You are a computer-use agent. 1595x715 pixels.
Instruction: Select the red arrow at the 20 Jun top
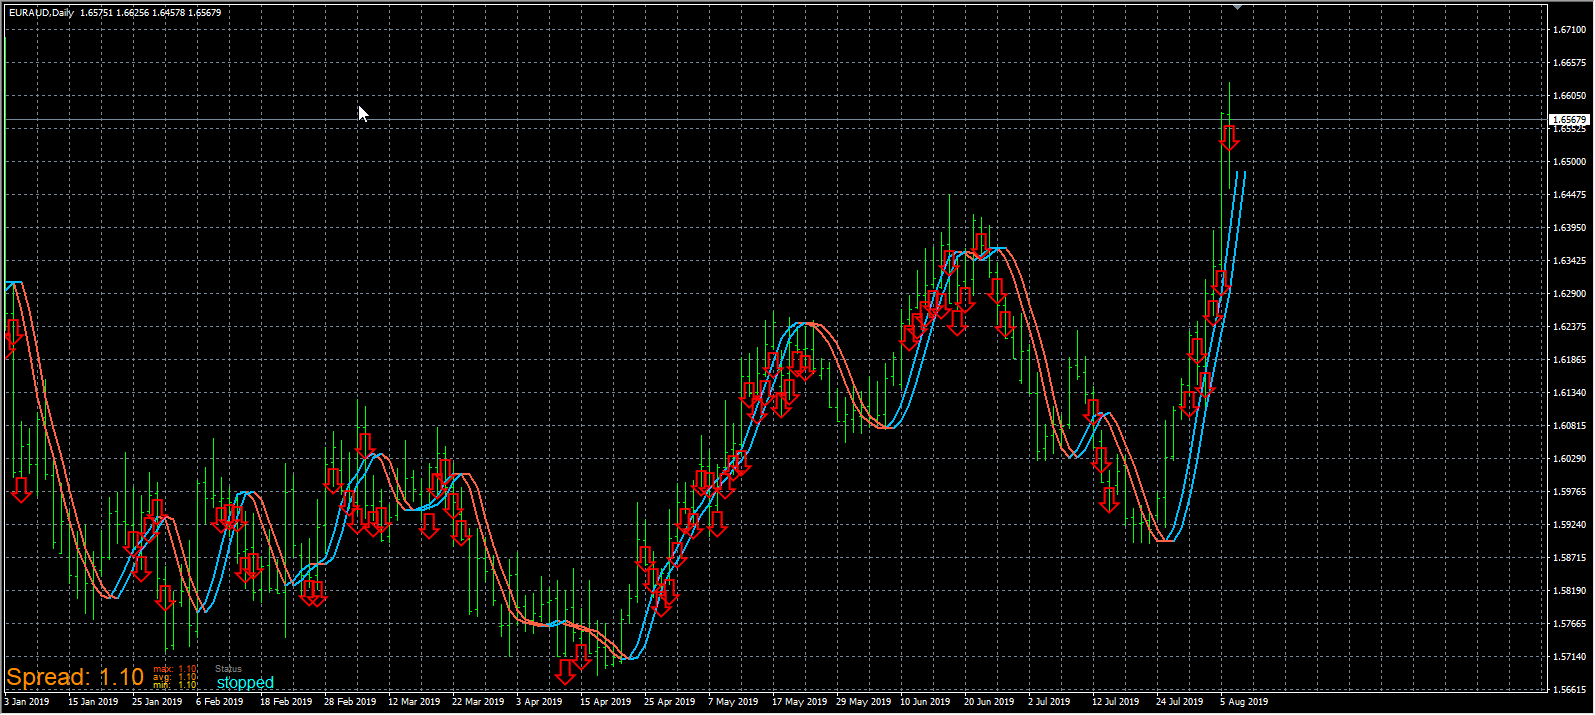[x=981, y=246]
